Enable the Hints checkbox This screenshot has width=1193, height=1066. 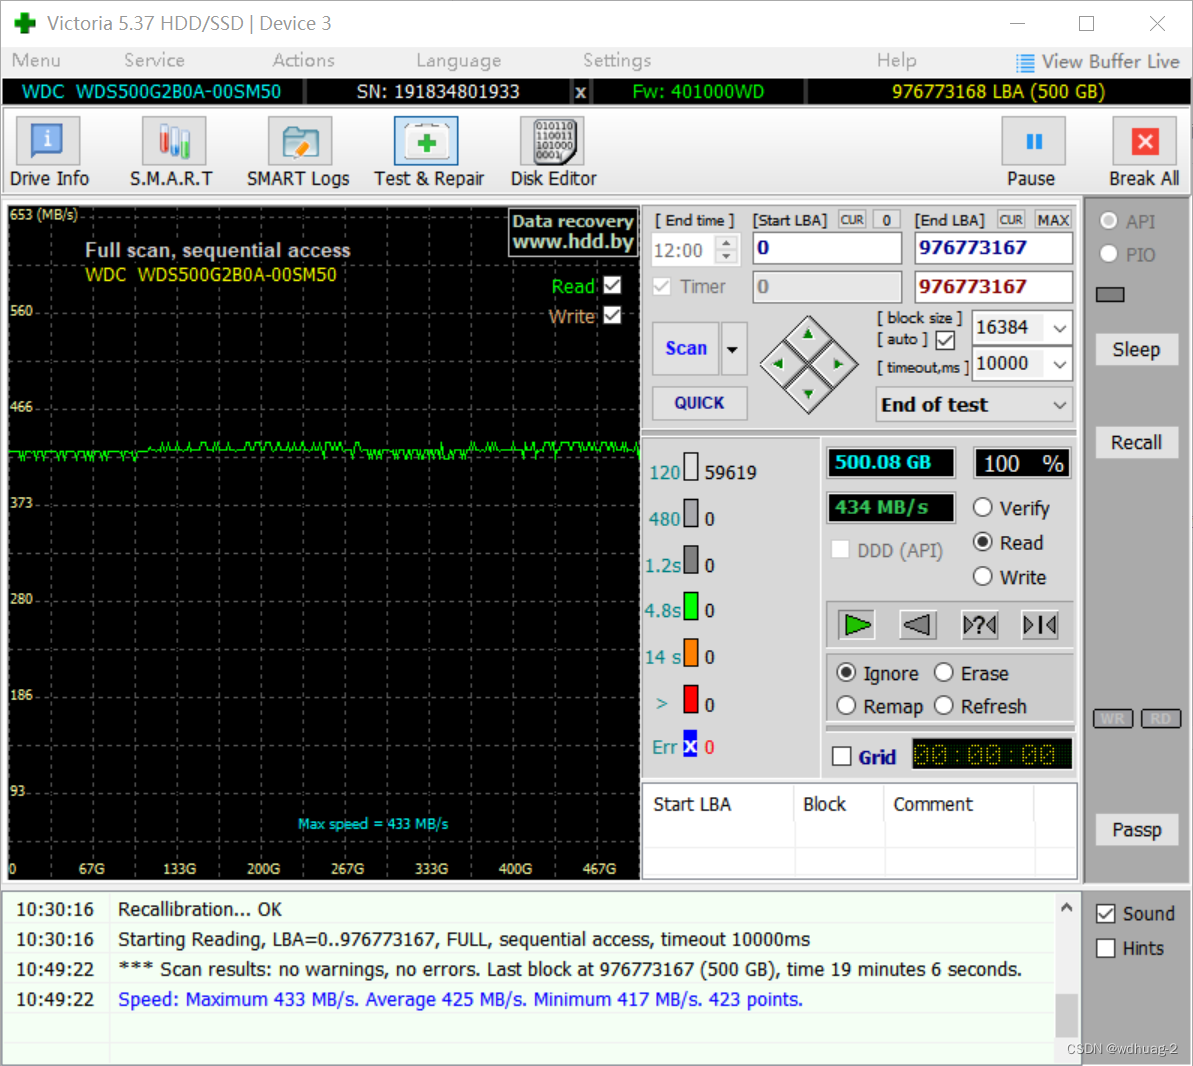tap(1106, 948)
